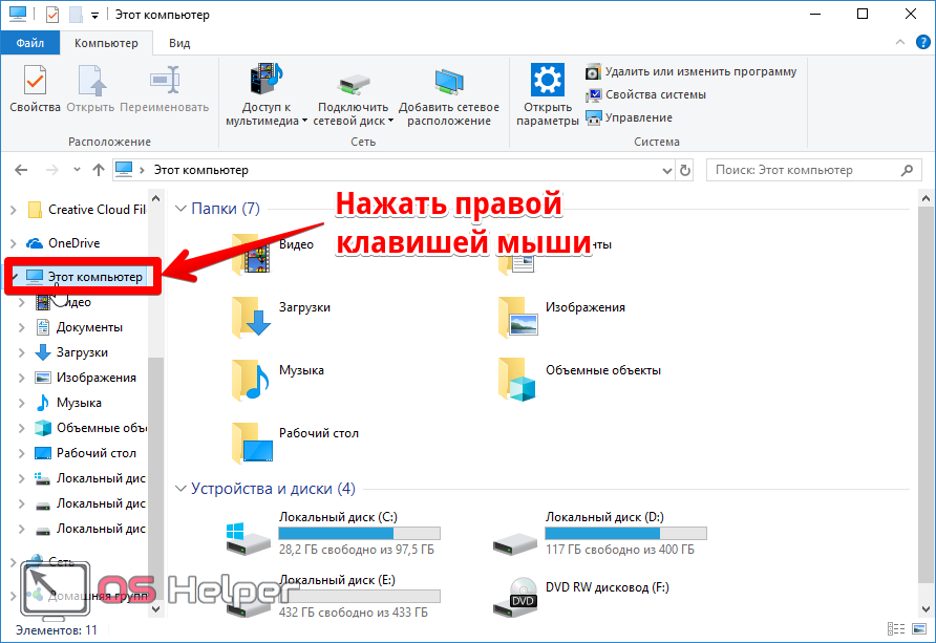The height and width of the screenshot is (643, 936).
Task: Click 28,2 ГБ свободно из 97,5 ГБ text
Action: click(356, 549)
